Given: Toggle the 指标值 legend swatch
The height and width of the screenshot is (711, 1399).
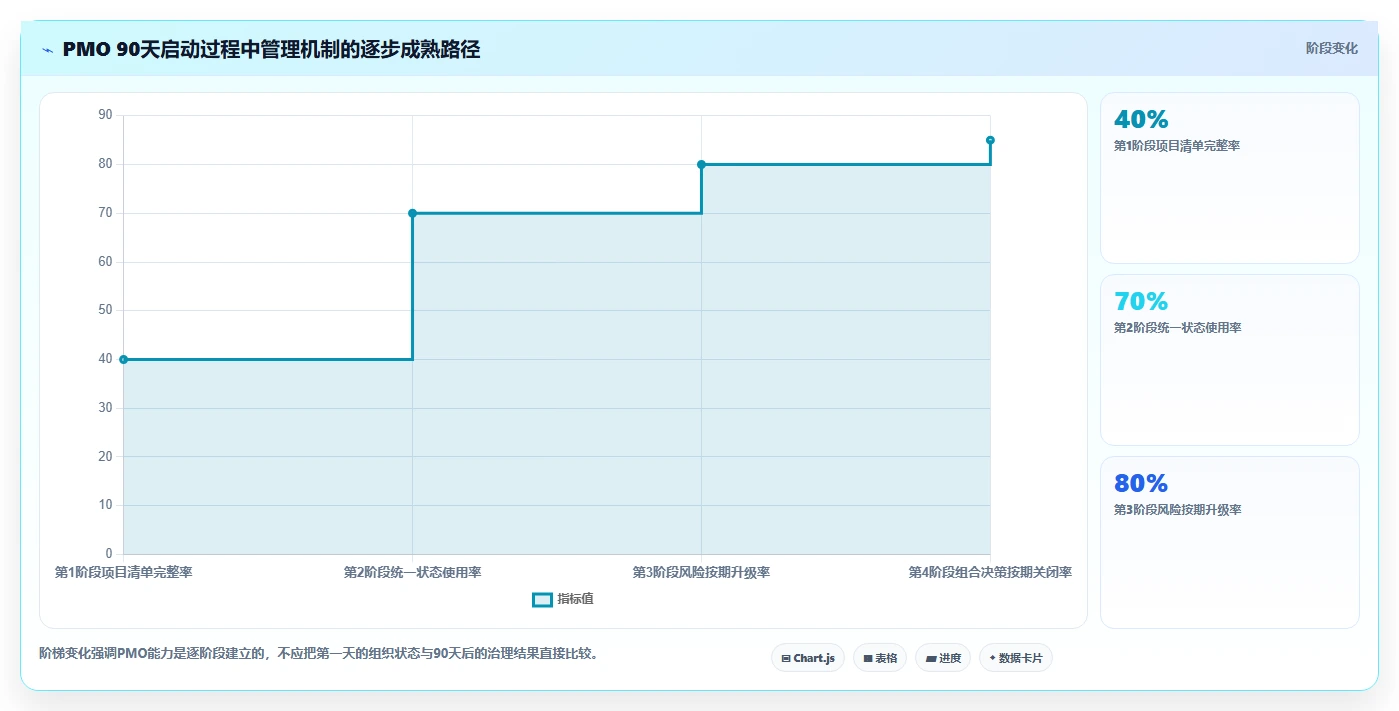Looking at the screenshot, I should 542,599.
